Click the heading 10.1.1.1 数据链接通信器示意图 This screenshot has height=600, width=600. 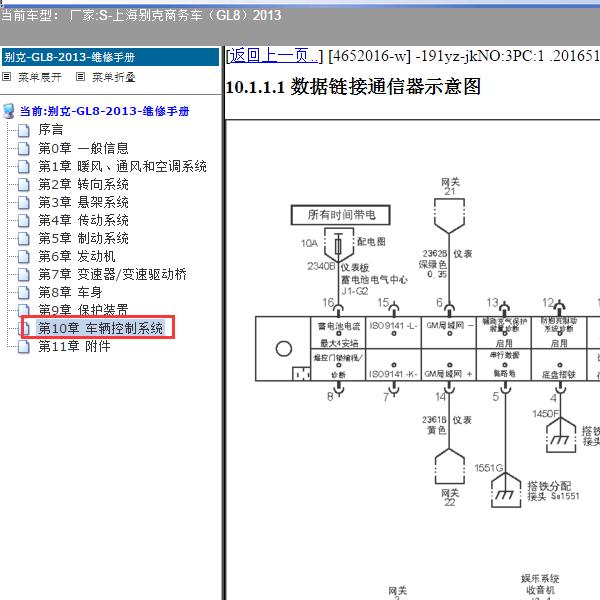[353, 86]
